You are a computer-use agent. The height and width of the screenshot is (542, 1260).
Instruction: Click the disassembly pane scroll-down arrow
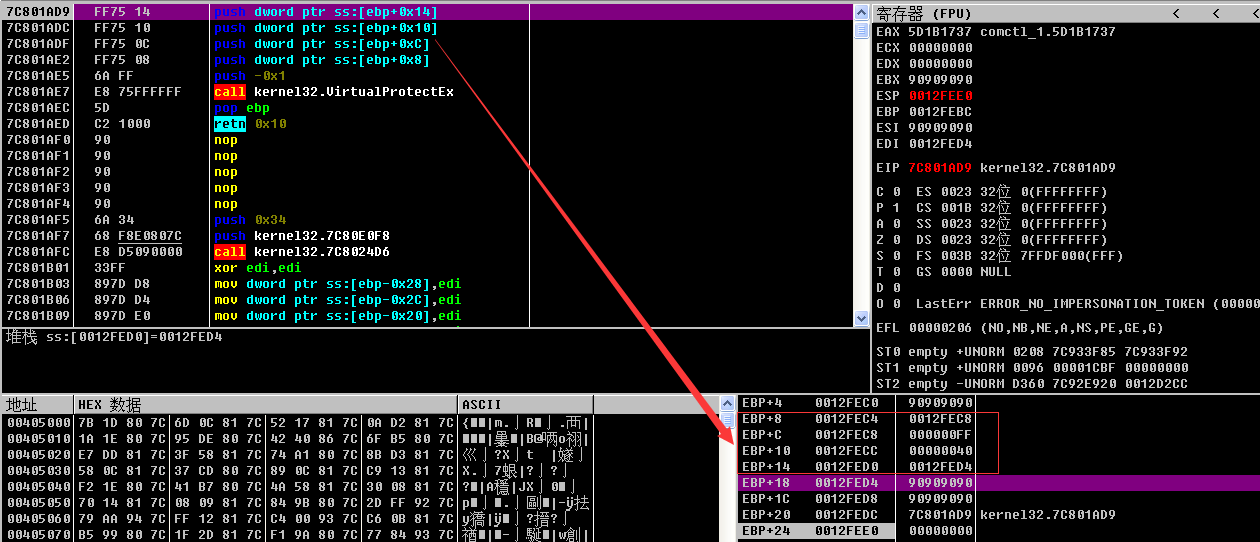click(861, 318)
